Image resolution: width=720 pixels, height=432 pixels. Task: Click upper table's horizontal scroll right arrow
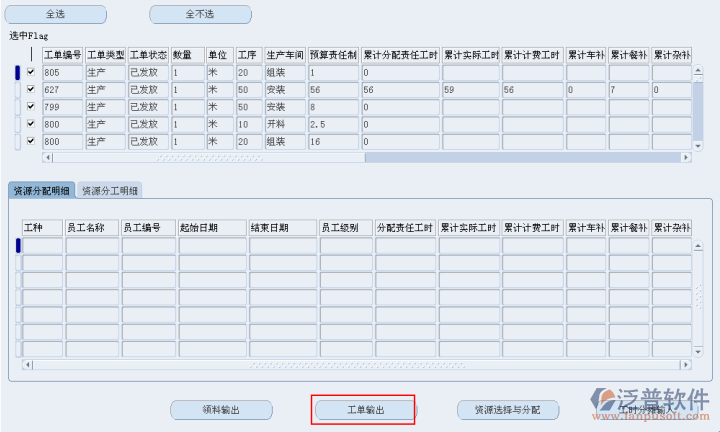coord(684,157)
